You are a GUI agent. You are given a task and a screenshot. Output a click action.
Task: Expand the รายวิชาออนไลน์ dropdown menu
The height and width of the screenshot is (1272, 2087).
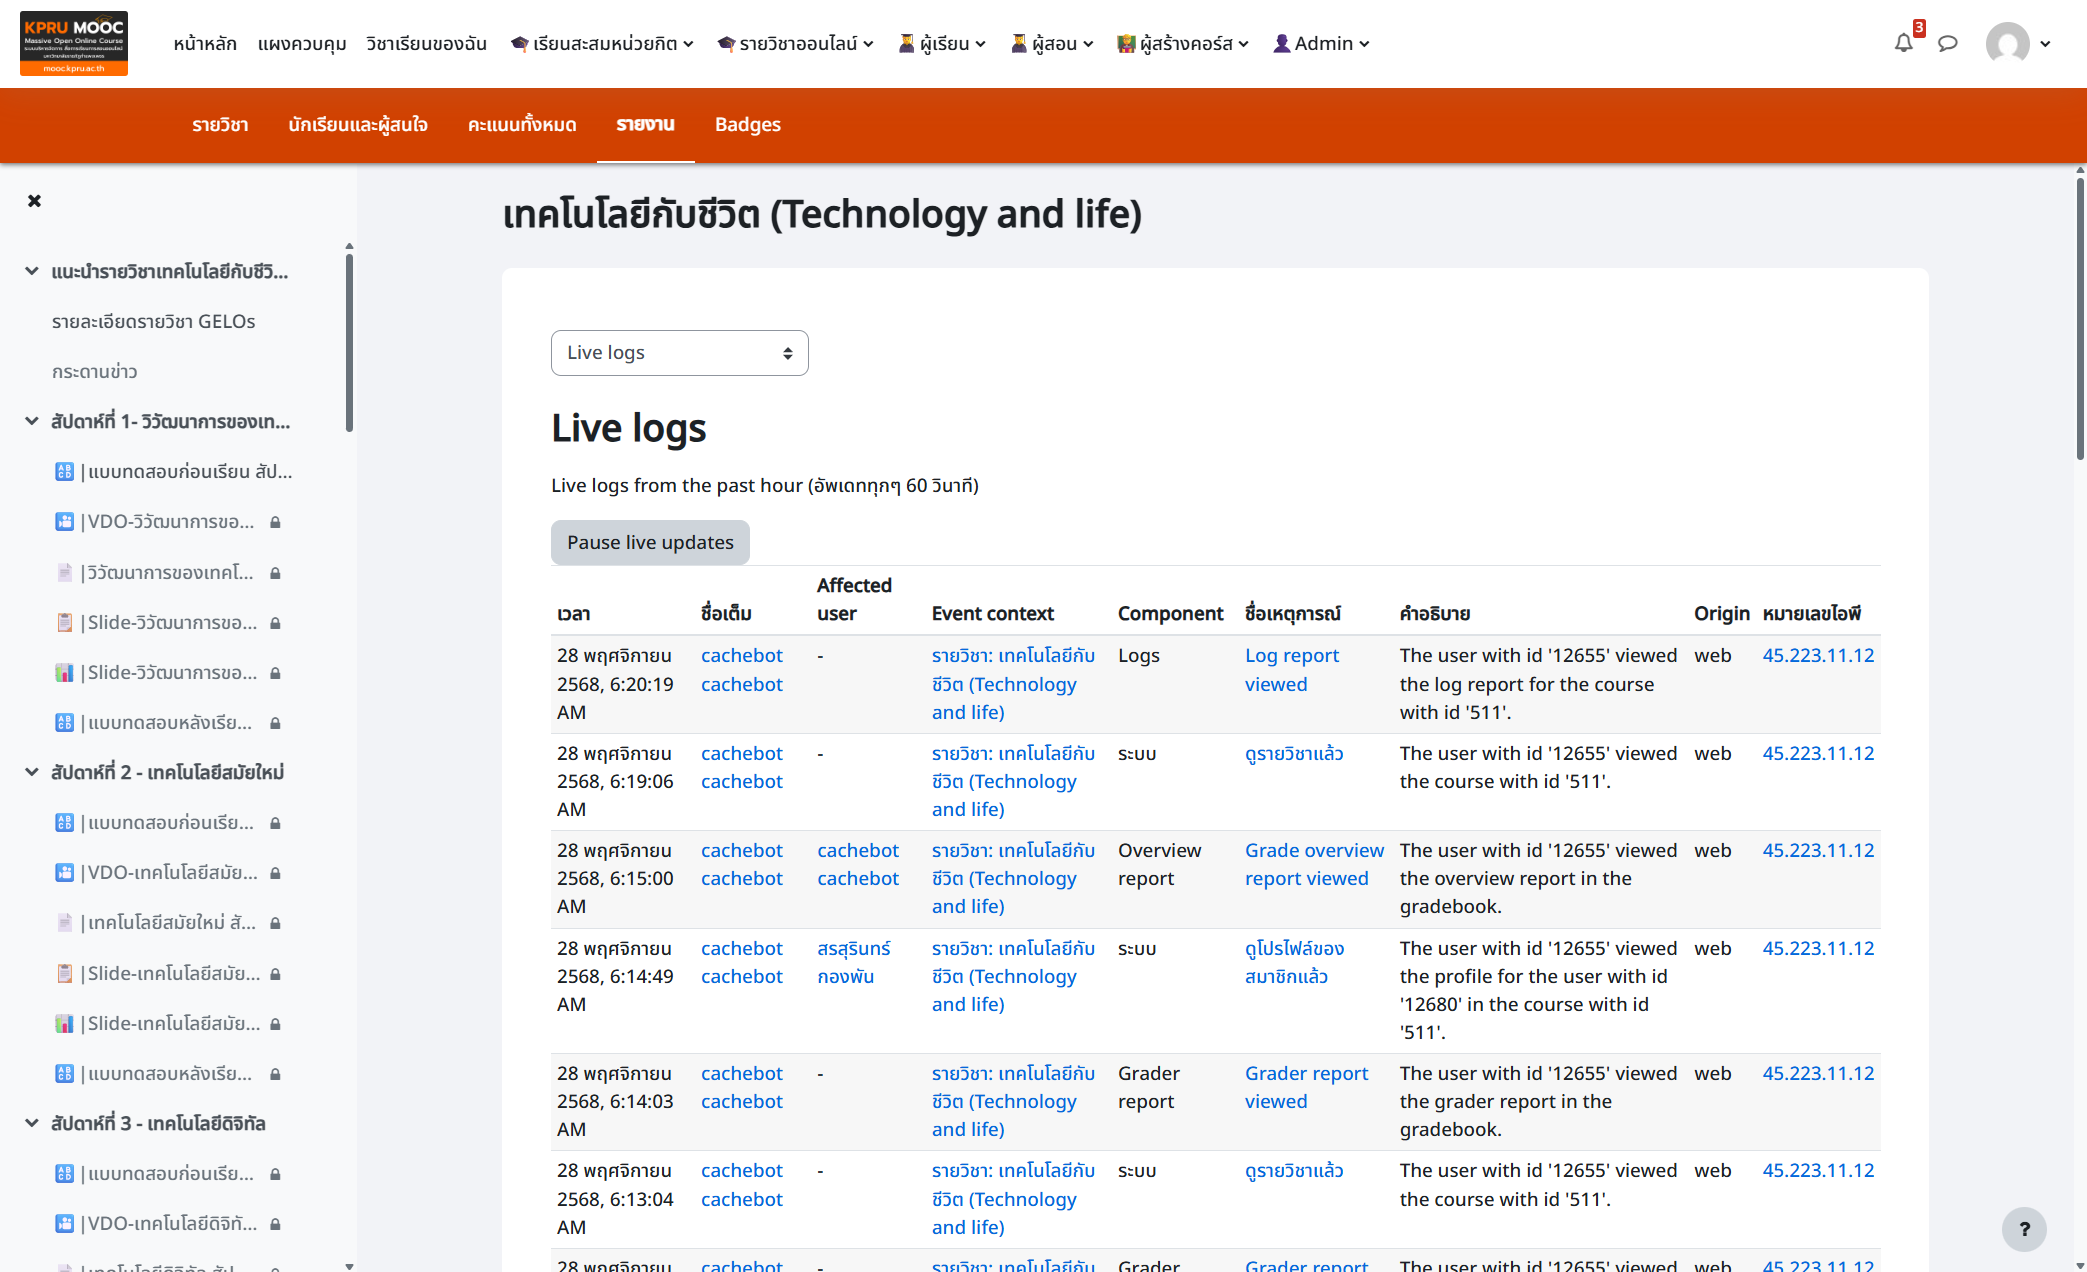pos(796,43)
